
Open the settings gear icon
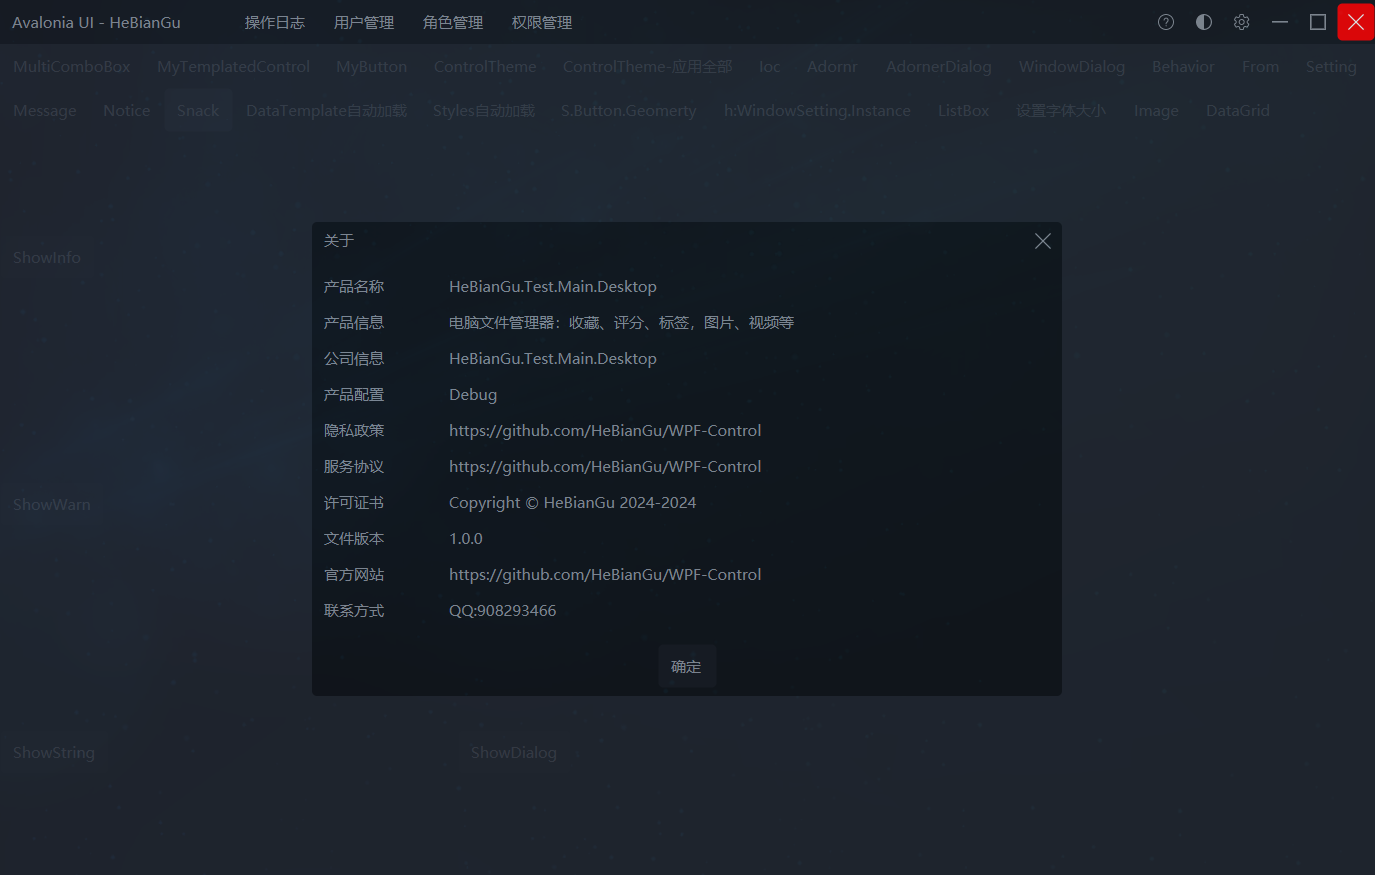1242,22
